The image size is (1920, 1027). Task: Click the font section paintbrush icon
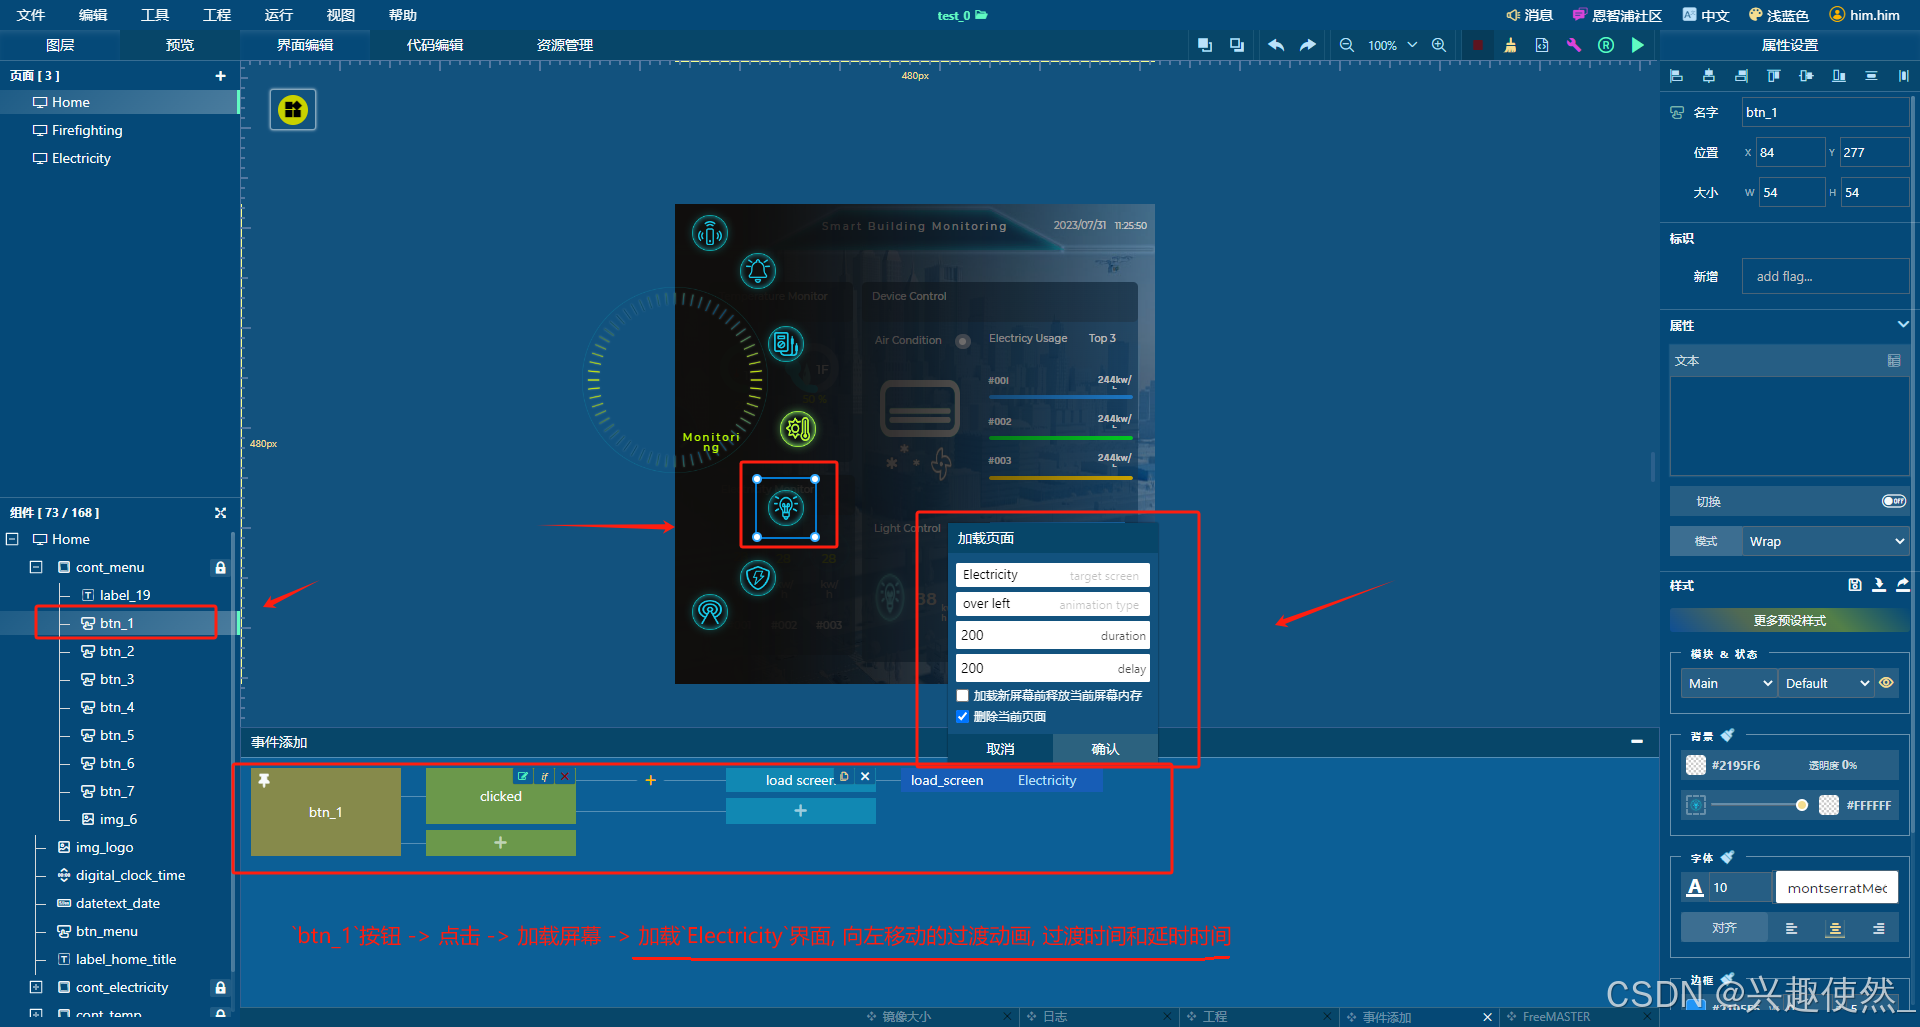(1727, 857)
